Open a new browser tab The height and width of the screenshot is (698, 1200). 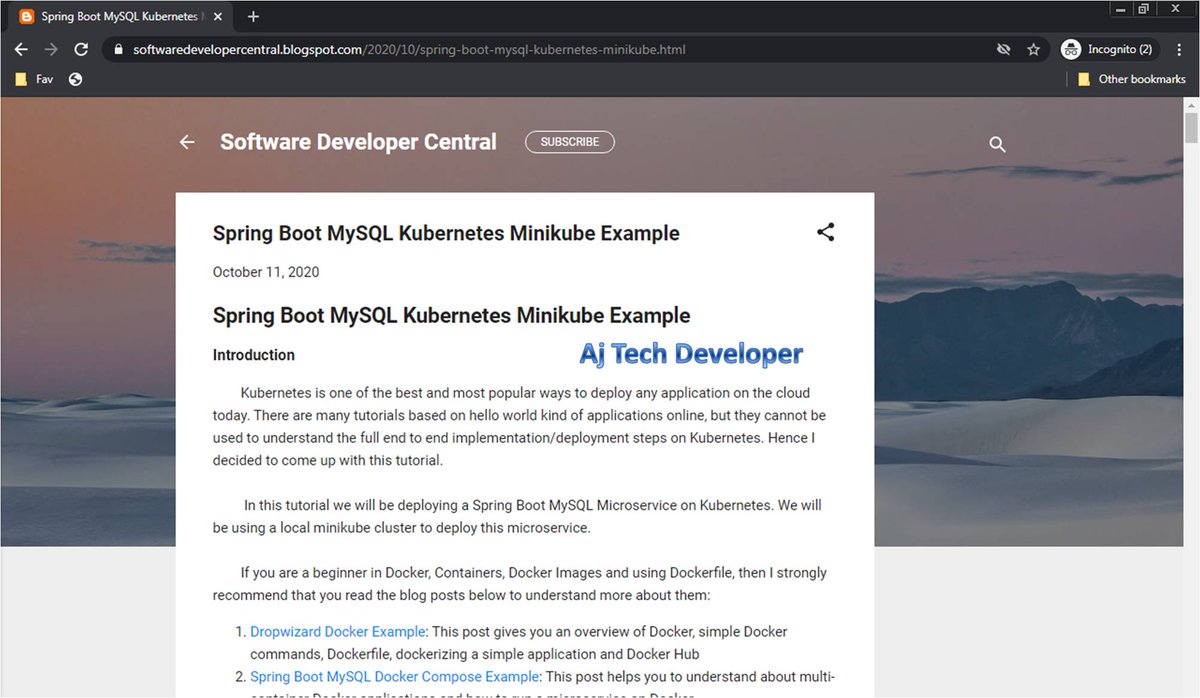click(x=253, y=16)
